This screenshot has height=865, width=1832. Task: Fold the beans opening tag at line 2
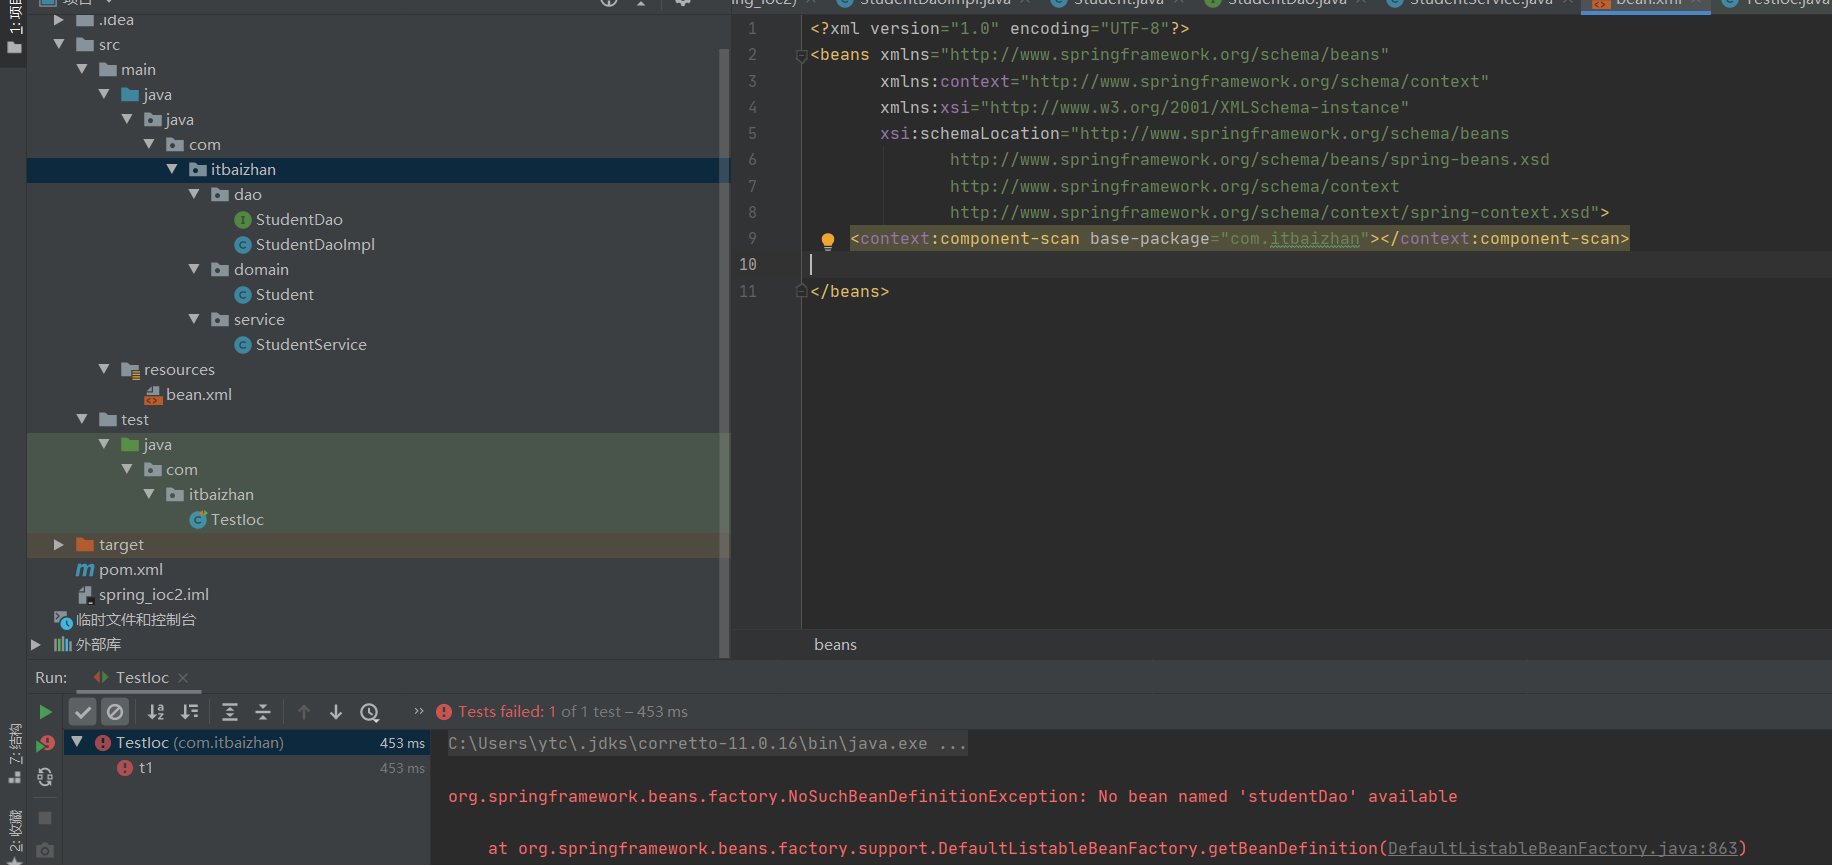click(x=801, y=56)
